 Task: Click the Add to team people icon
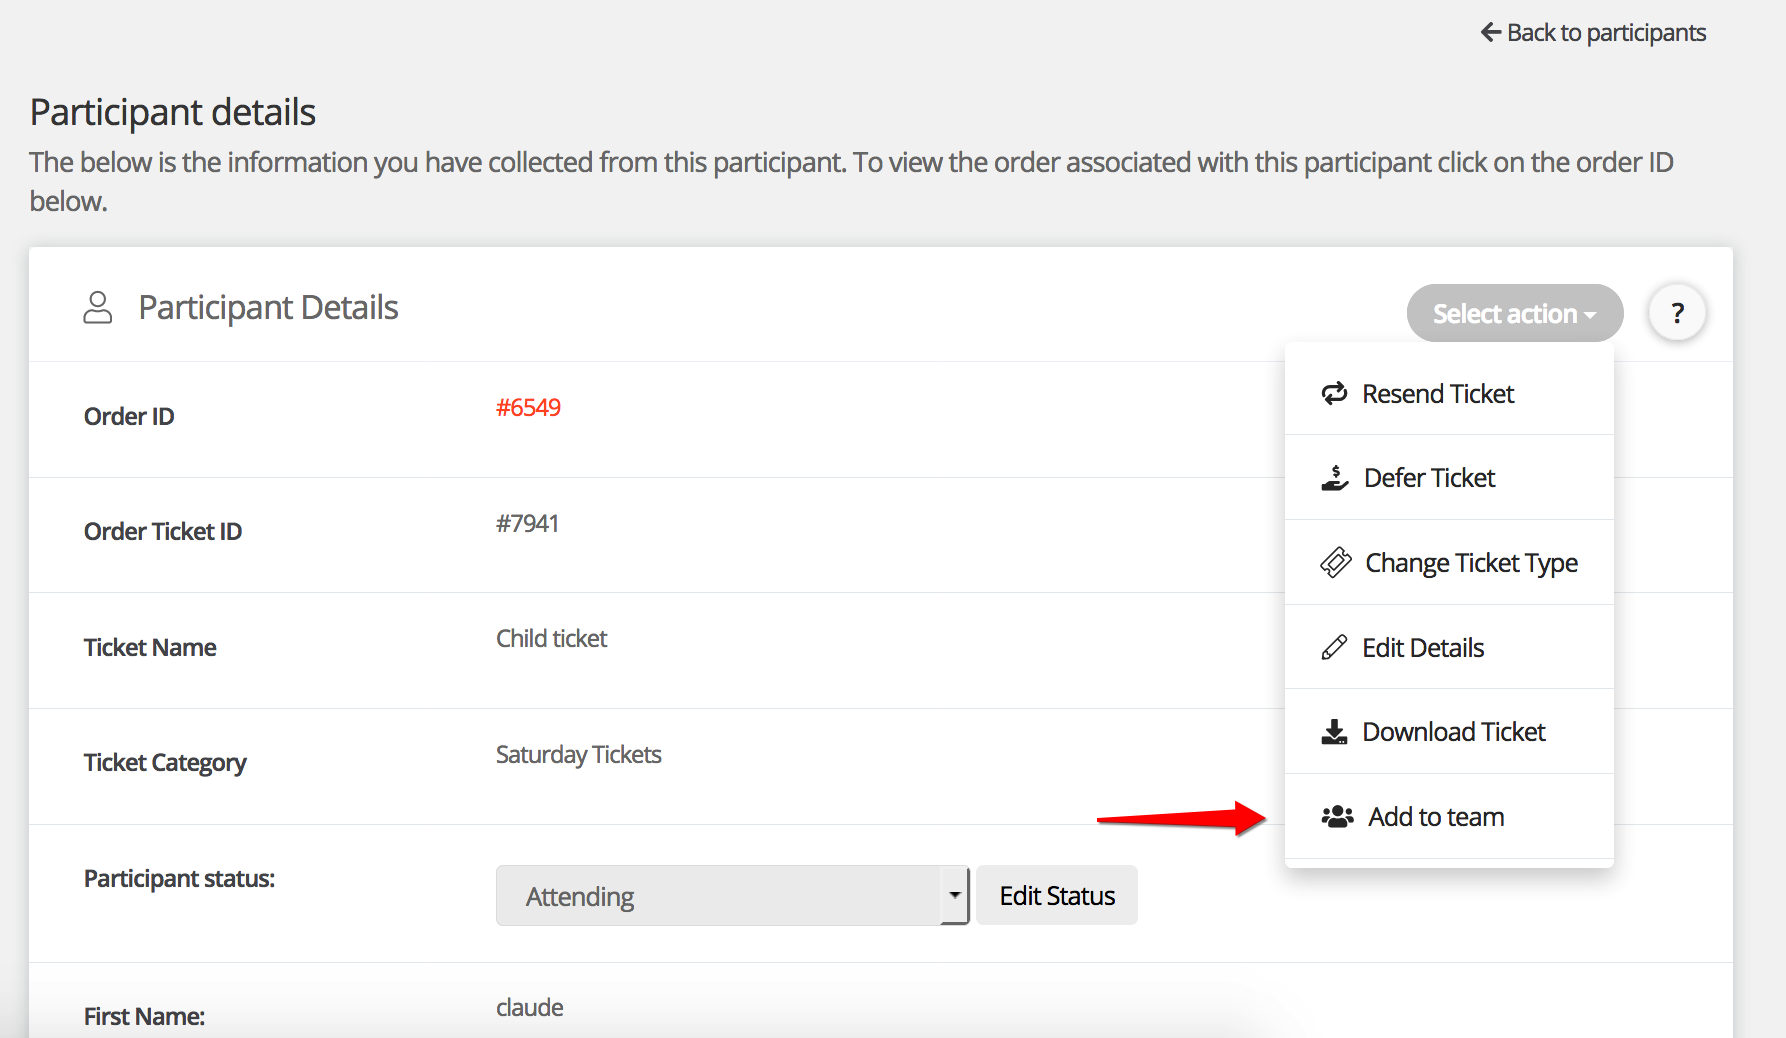[1337, 817]
